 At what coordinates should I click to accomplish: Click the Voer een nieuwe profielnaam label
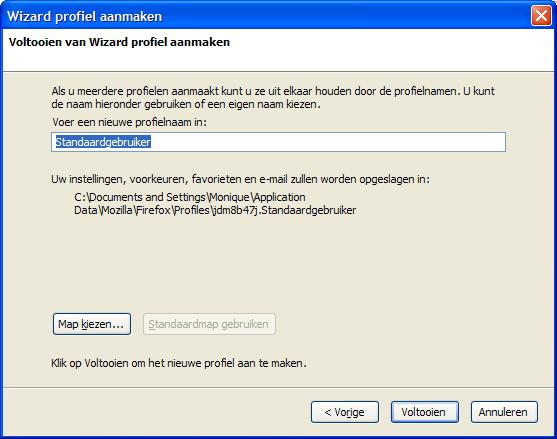pyautogui.click(x=129, y=122)
